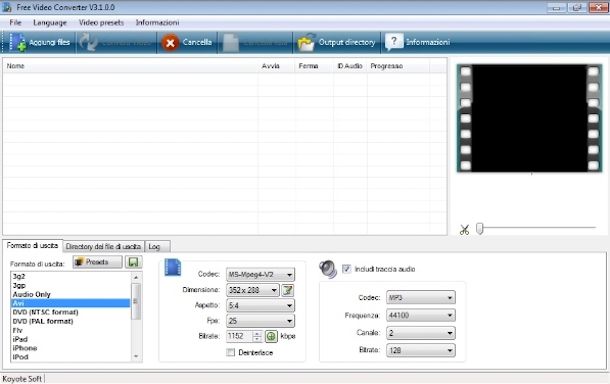Select 3gp in output format list
The width and height of the screenshot is (610, 384).
click(x=71, y=286)
